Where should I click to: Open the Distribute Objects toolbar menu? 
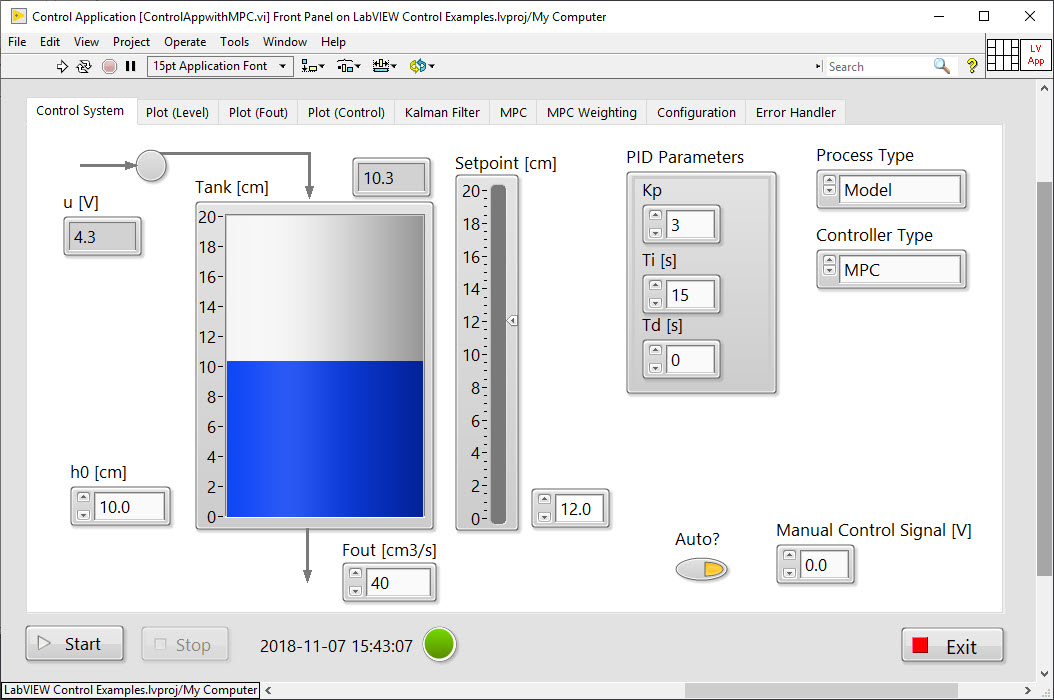coord(349,66)
